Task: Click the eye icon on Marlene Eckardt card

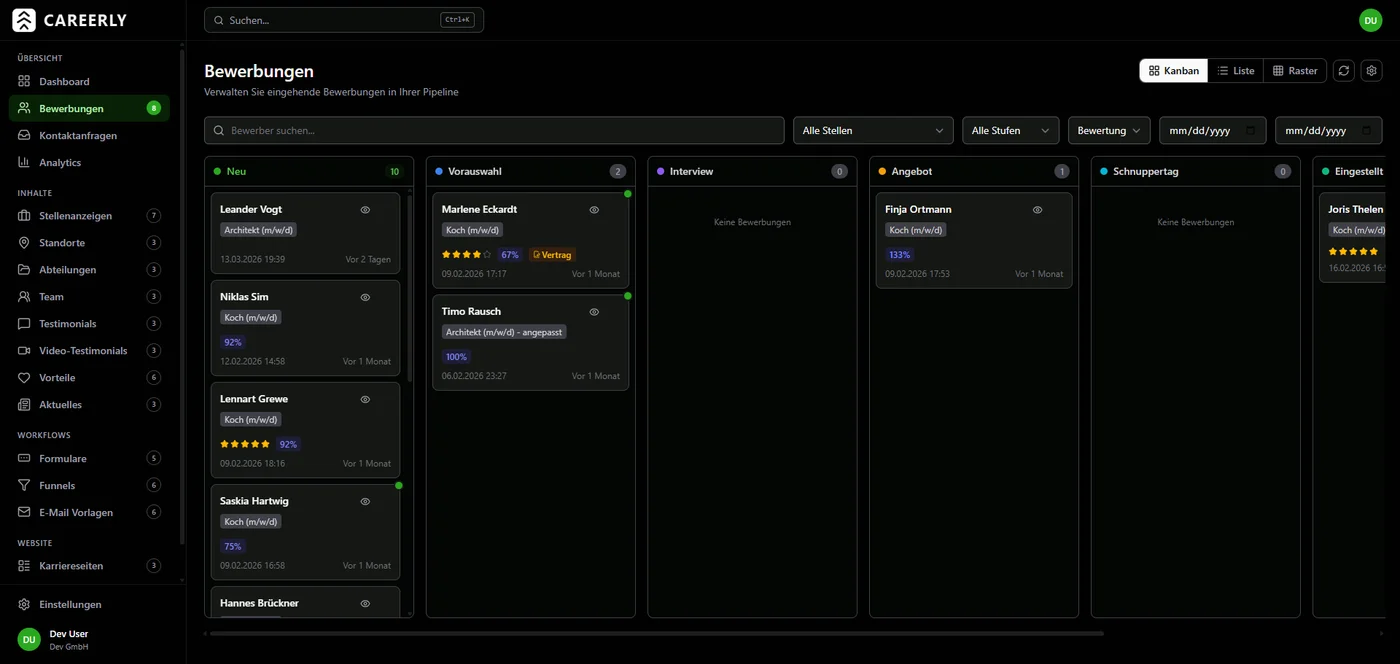Action: tap(594, 210)
